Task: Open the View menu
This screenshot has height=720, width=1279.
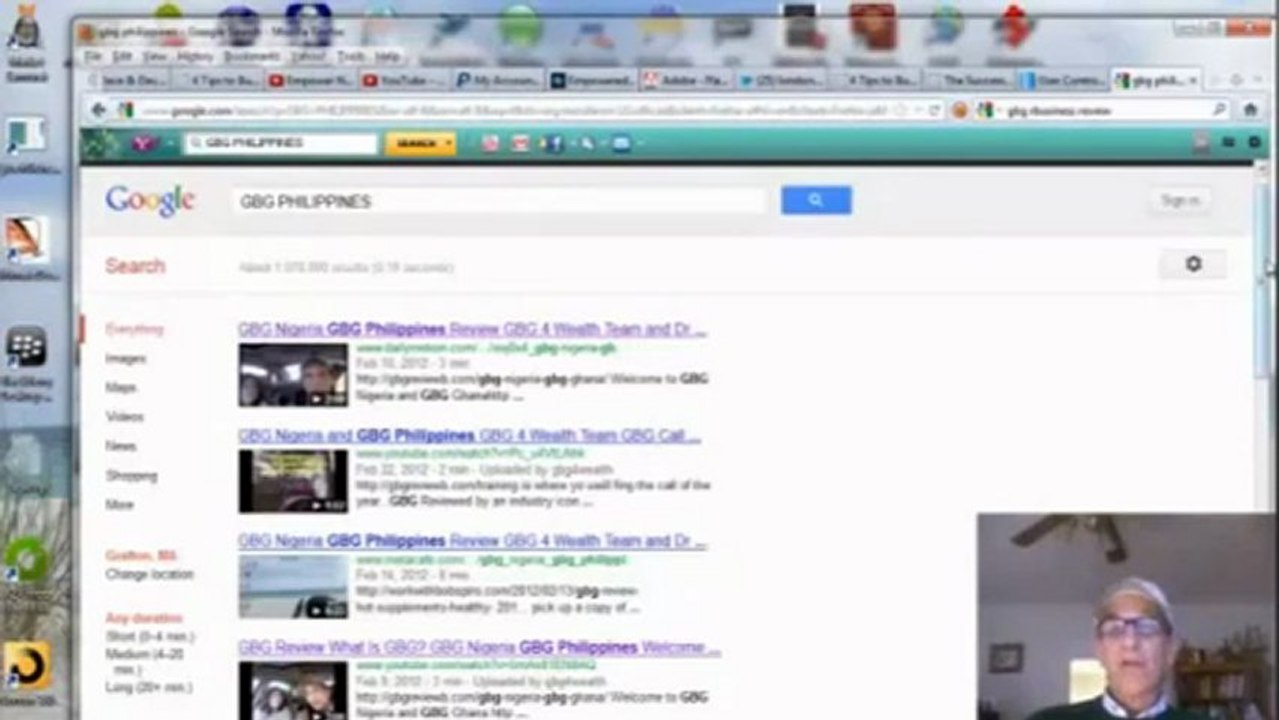Action: click(x=154, y=57)
